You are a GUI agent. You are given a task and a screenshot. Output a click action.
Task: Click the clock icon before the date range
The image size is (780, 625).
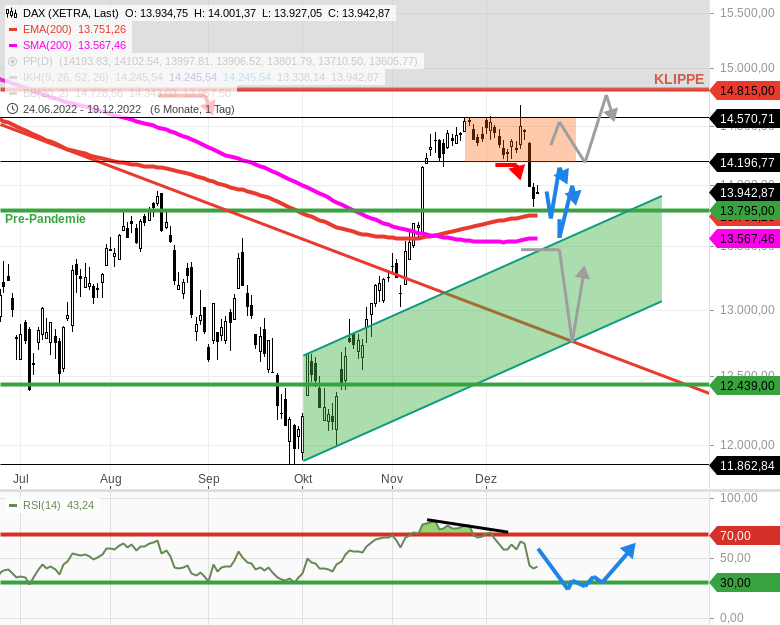(12, 109)
